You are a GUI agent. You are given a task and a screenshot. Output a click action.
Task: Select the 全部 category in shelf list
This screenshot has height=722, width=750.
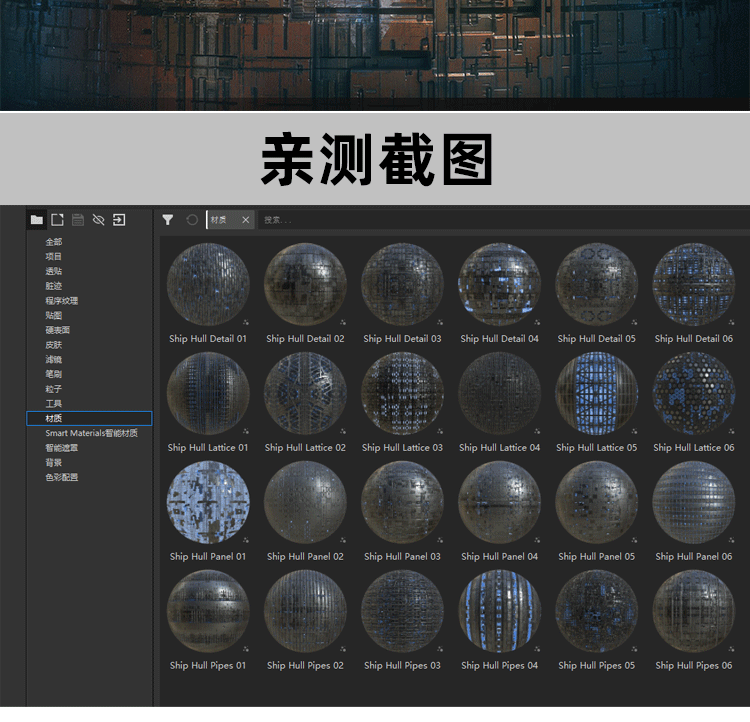[x=54, y=242]
